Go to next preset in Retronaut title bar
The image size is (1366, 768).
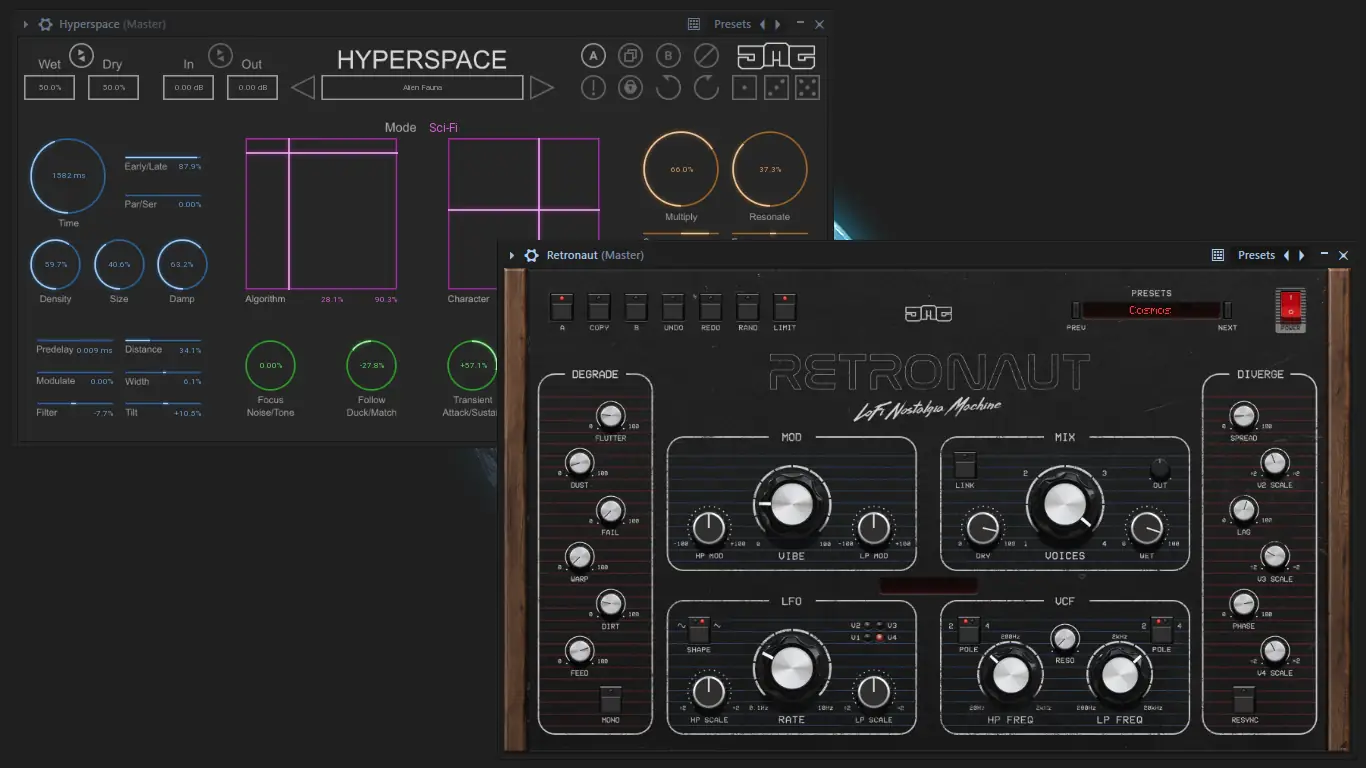[1301, 255]
